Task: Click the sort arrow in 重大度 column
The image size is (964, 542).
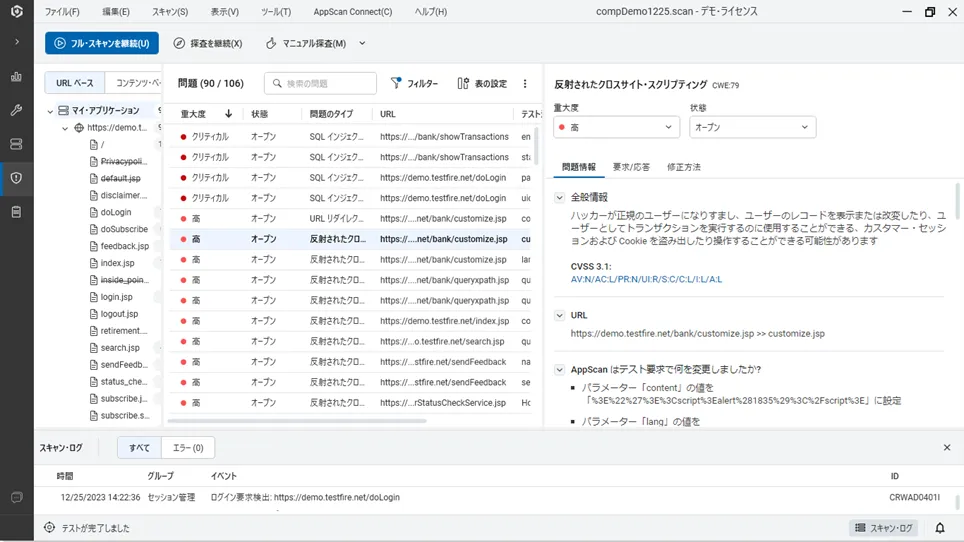Action: click(x=228, y=114)
